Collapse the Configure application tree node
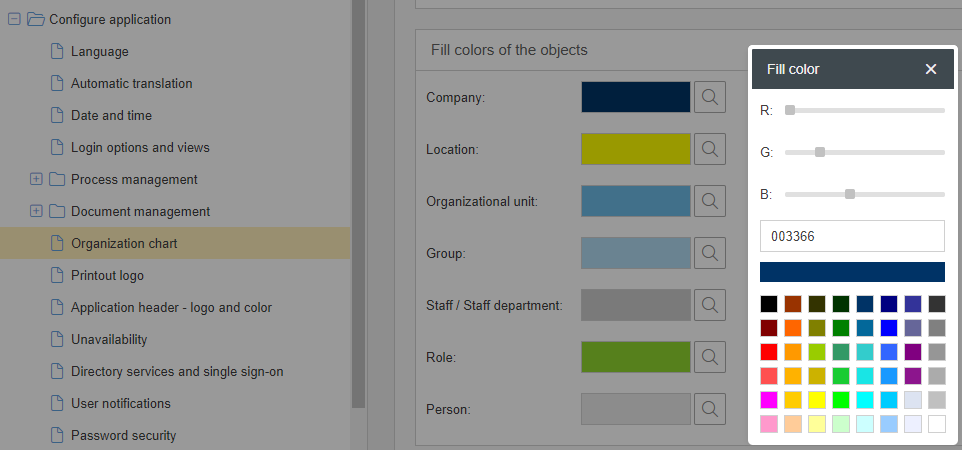 tap(14, 19)
